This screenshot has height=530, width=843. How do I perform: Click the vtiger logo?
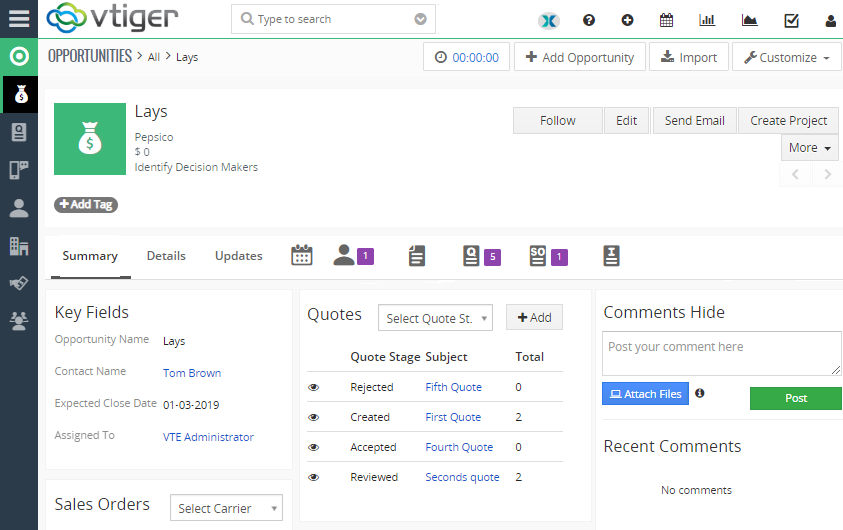pyautogui.click(x=112, y=18)
